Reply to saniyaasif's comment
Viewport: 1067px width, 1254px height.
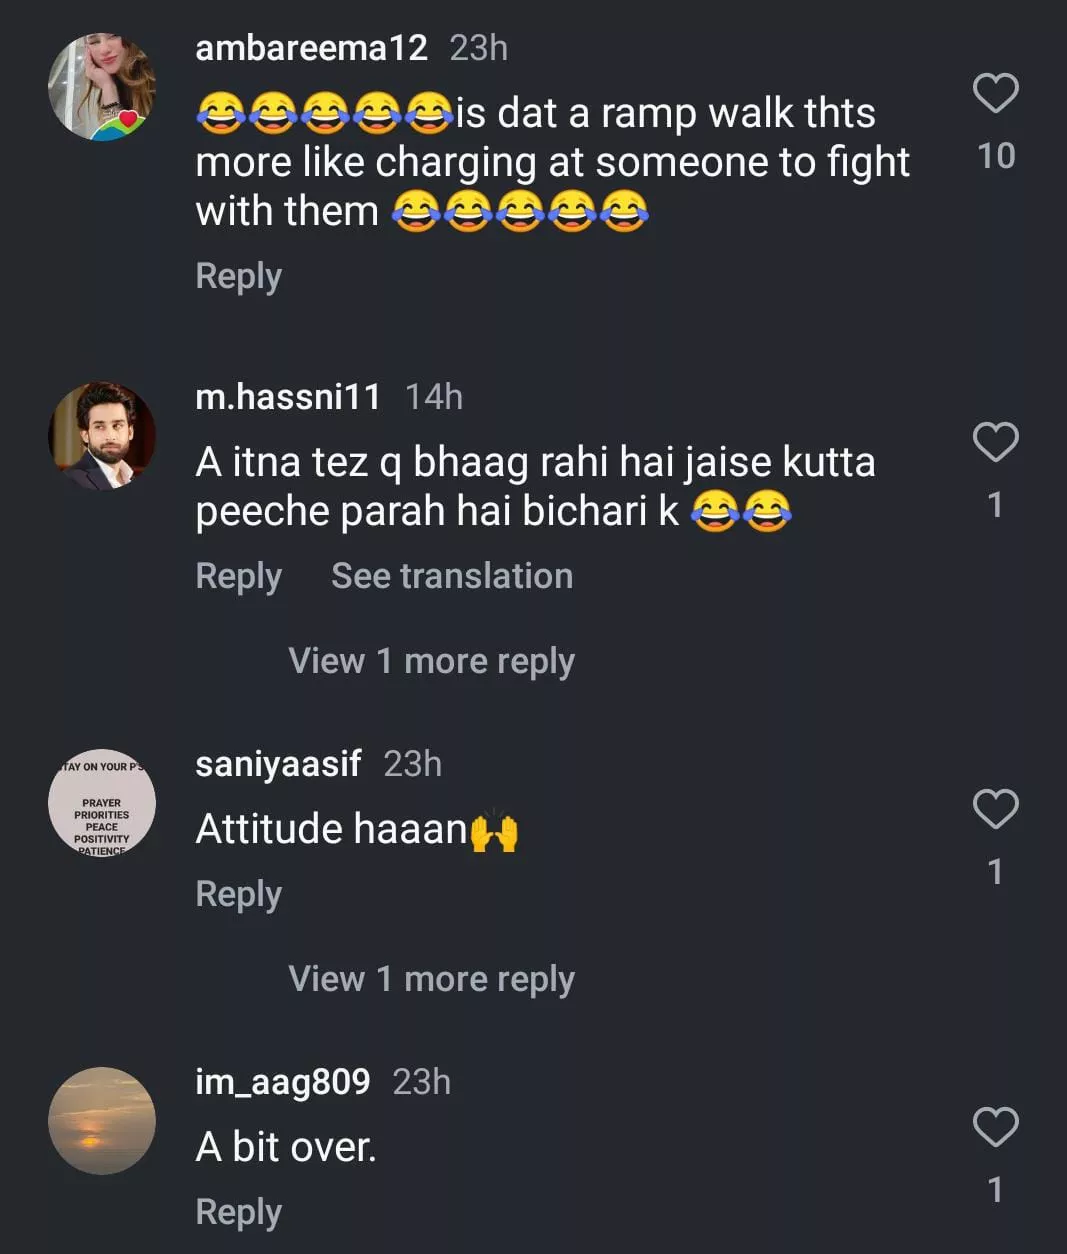[x=238, y=894]
